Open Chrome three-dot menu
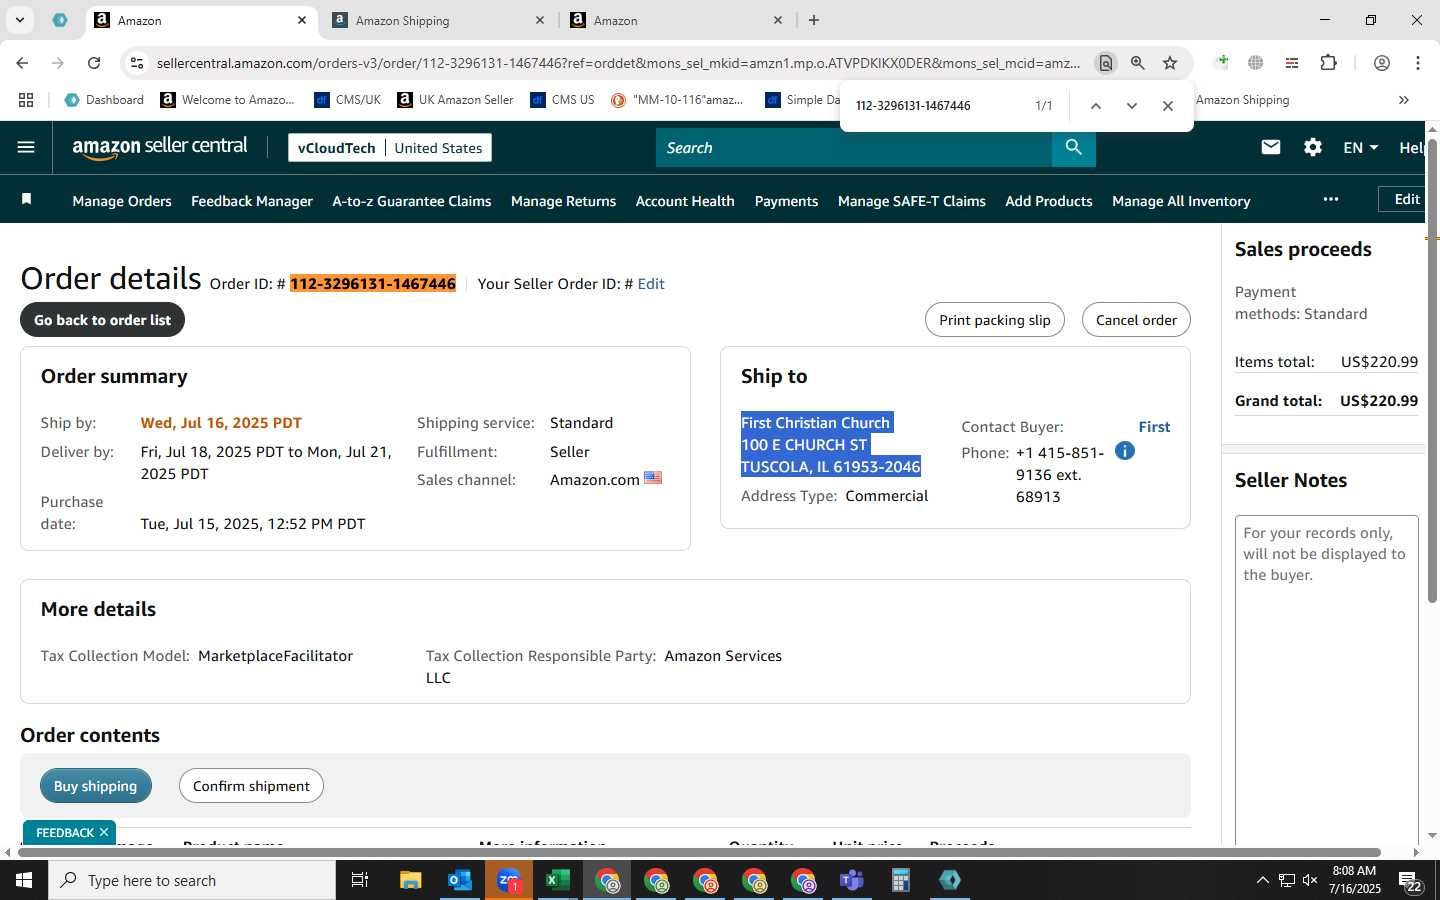The height and width of the screenshot is (900, 1440). pyautogui.click(x=1418, y=63)
